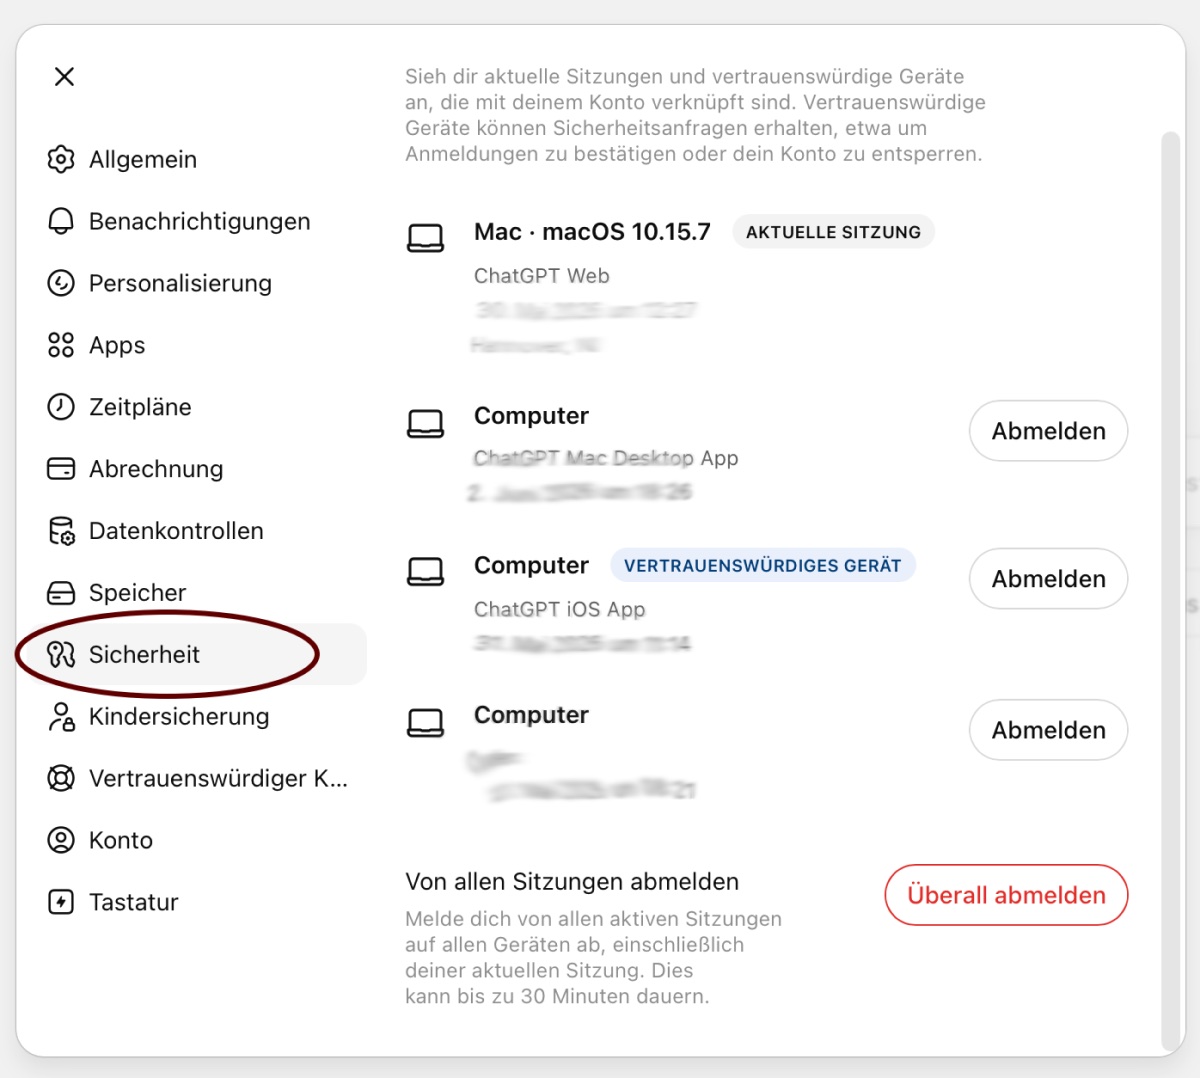
Task: Click the ChatGPT Web label
Action: [541, 276]
